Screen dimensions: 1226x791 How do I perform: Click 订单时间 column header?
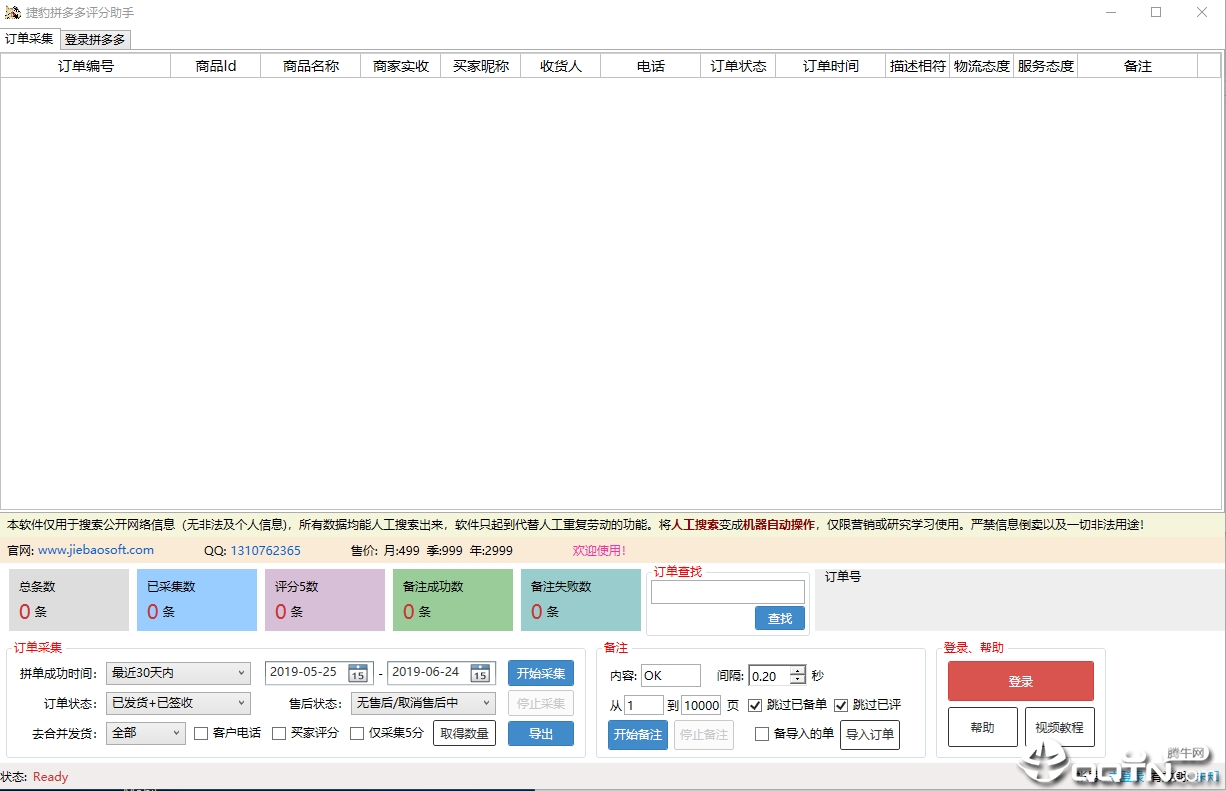pyautogui.click(x=831, y=66)
